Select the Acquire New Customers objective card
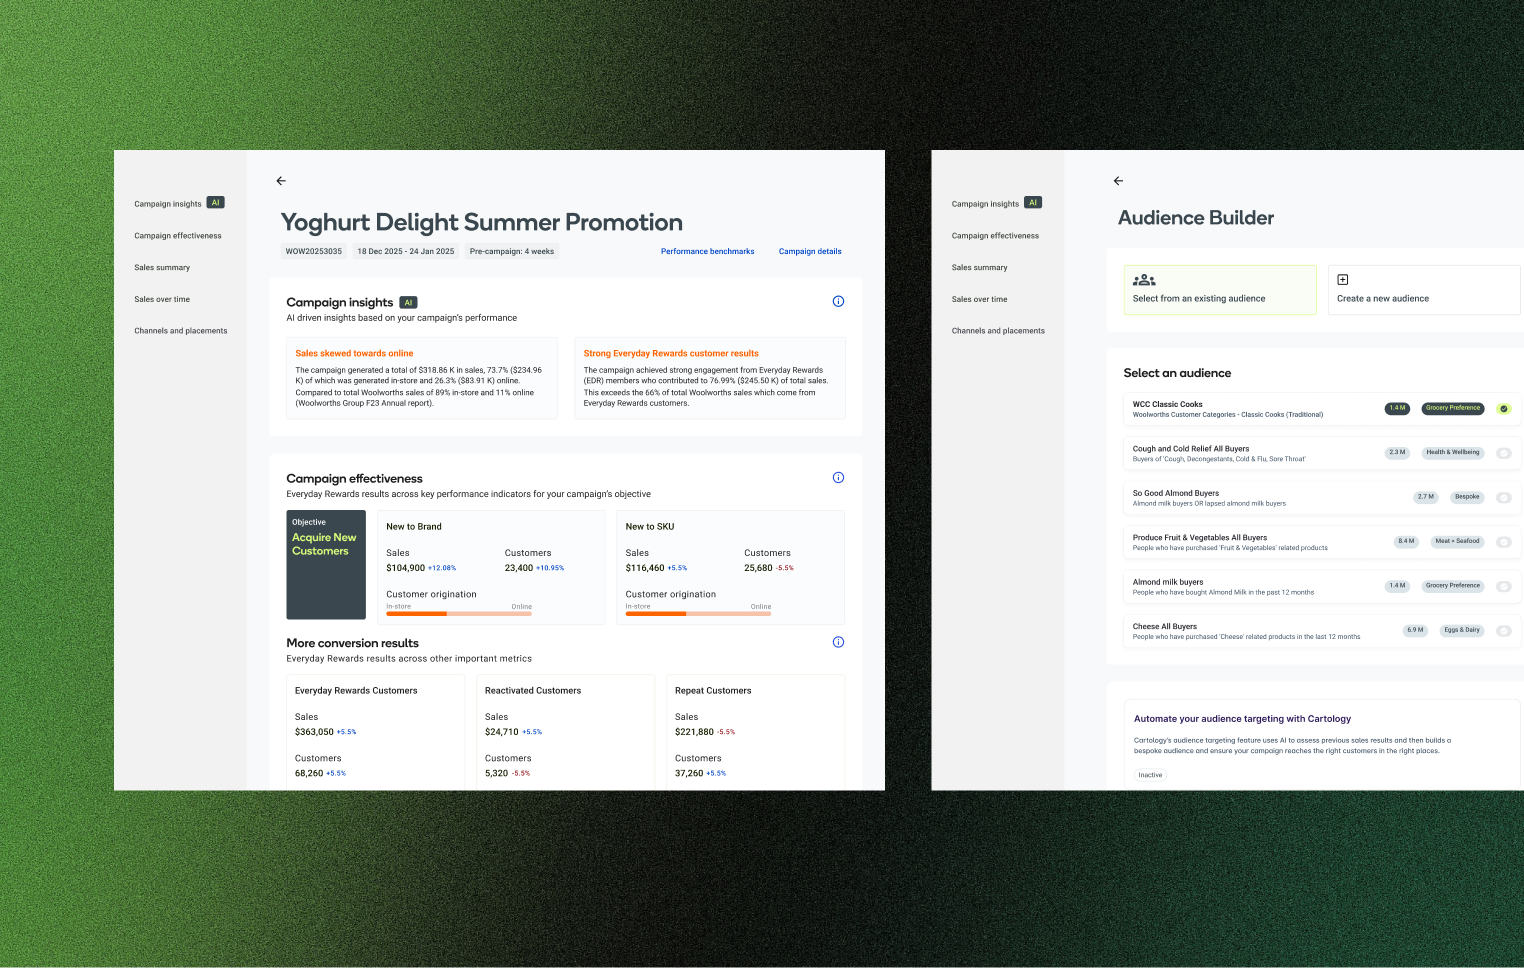Image resolution: width=1524 pixels, height=968 pixels. pos(326,564)
